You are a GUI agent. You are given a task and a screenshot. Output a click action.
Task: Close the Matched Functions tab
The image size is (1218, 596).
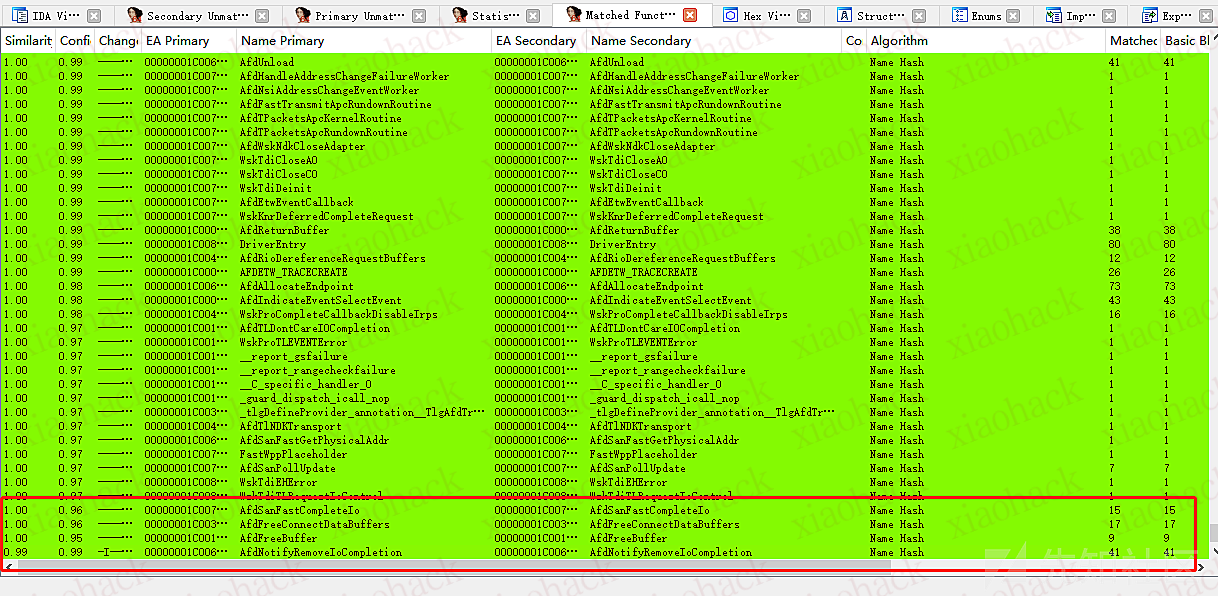pyautogui.click(x=690, y=16)
